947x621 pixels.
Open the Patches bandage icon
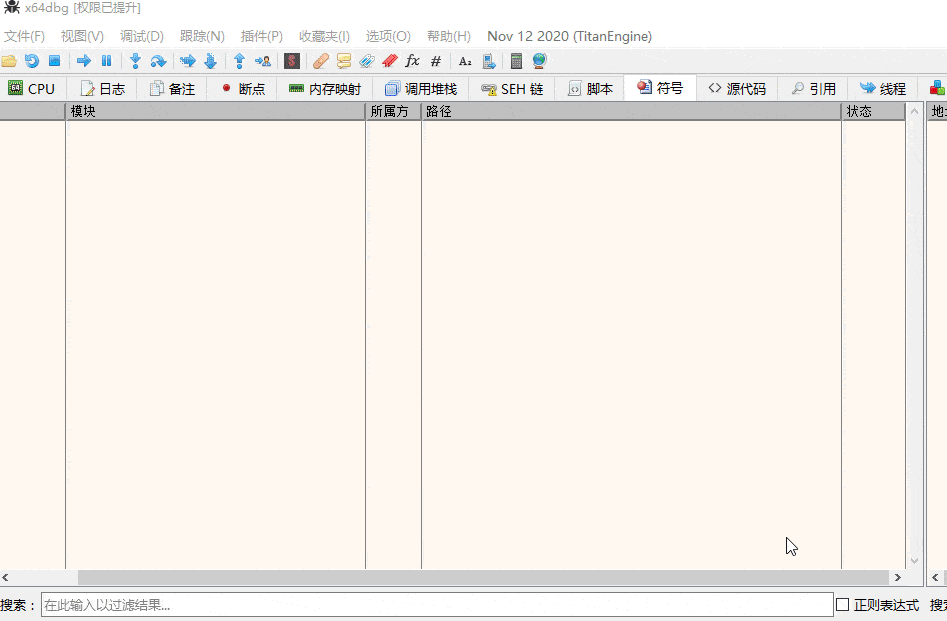pyautogui.click(x=321, y=61)
